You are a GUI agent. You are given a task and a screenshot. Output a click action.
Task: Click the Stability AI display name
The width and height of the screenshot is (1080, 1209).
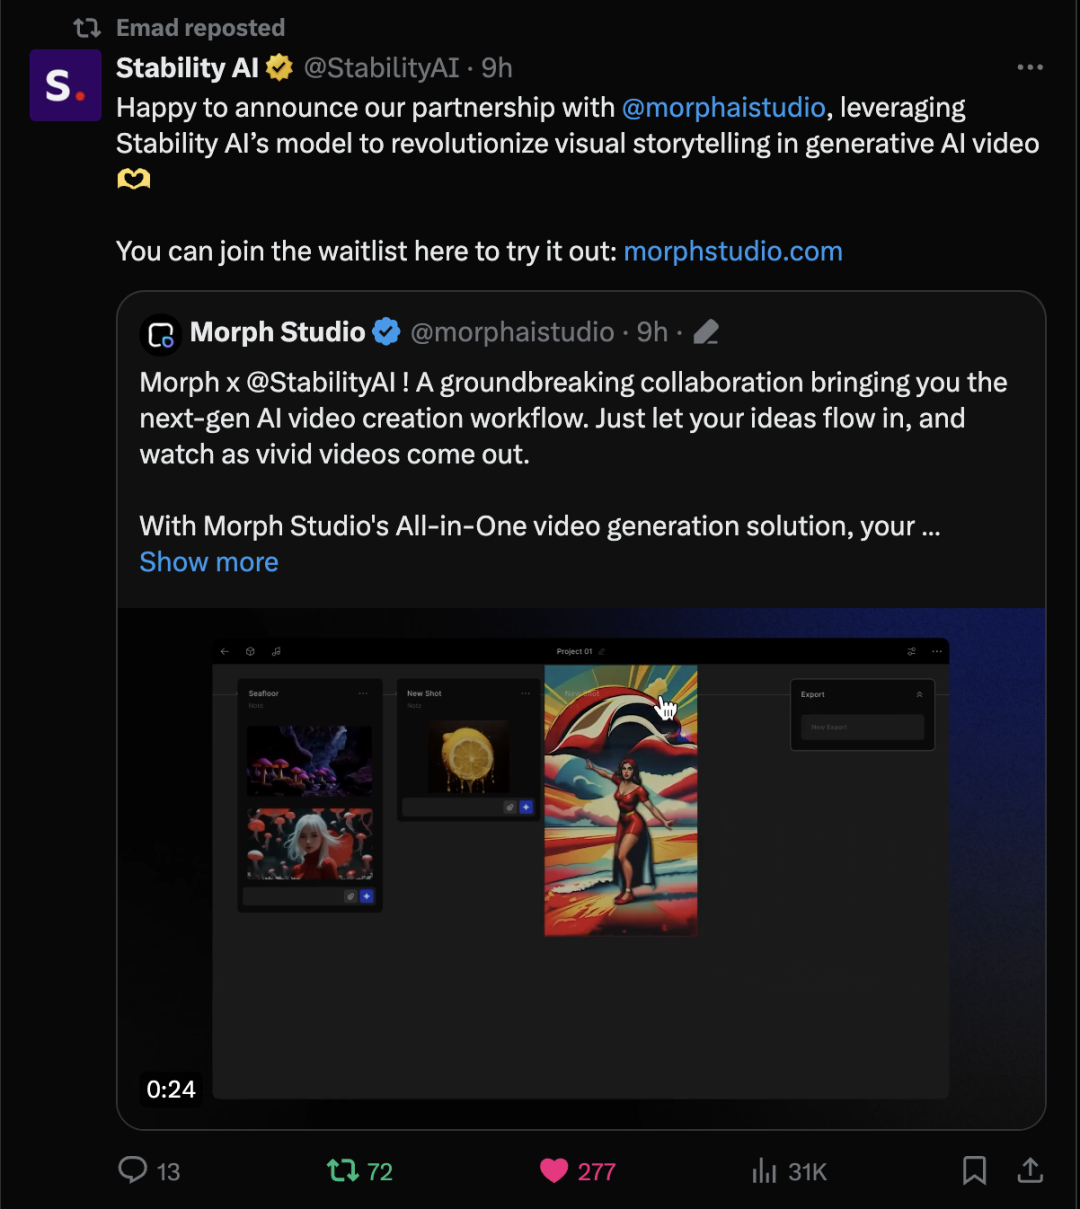(187, 68)
